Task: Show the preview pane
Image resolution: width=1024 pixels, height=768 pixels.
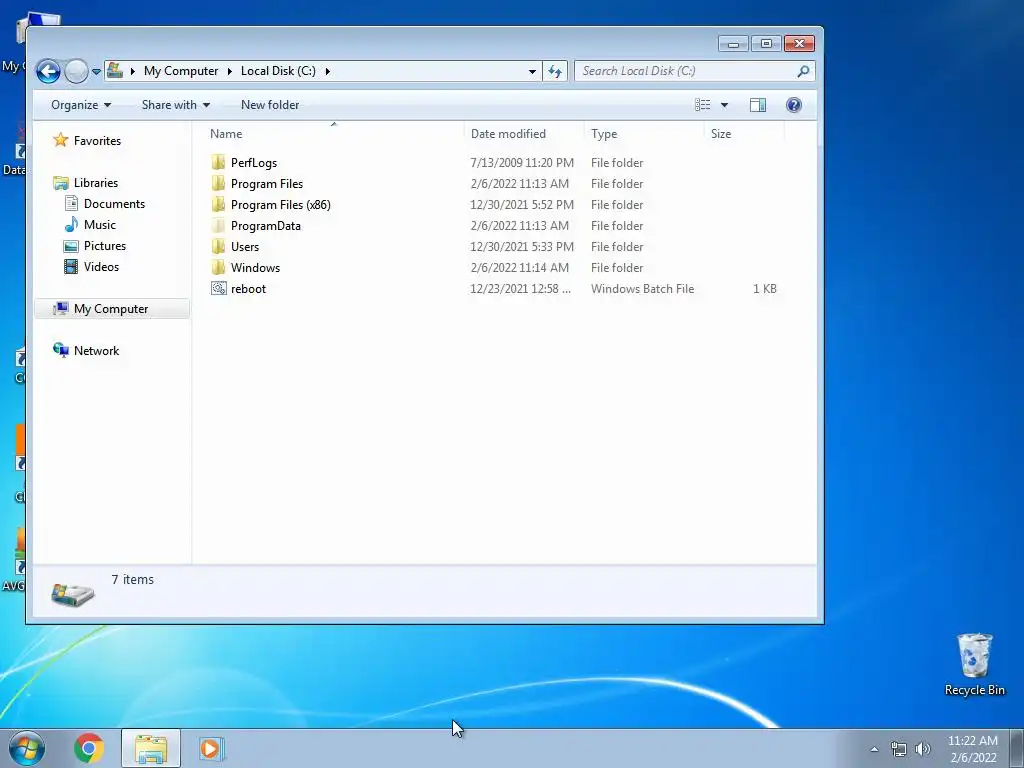Action: (x=758, y=105)
